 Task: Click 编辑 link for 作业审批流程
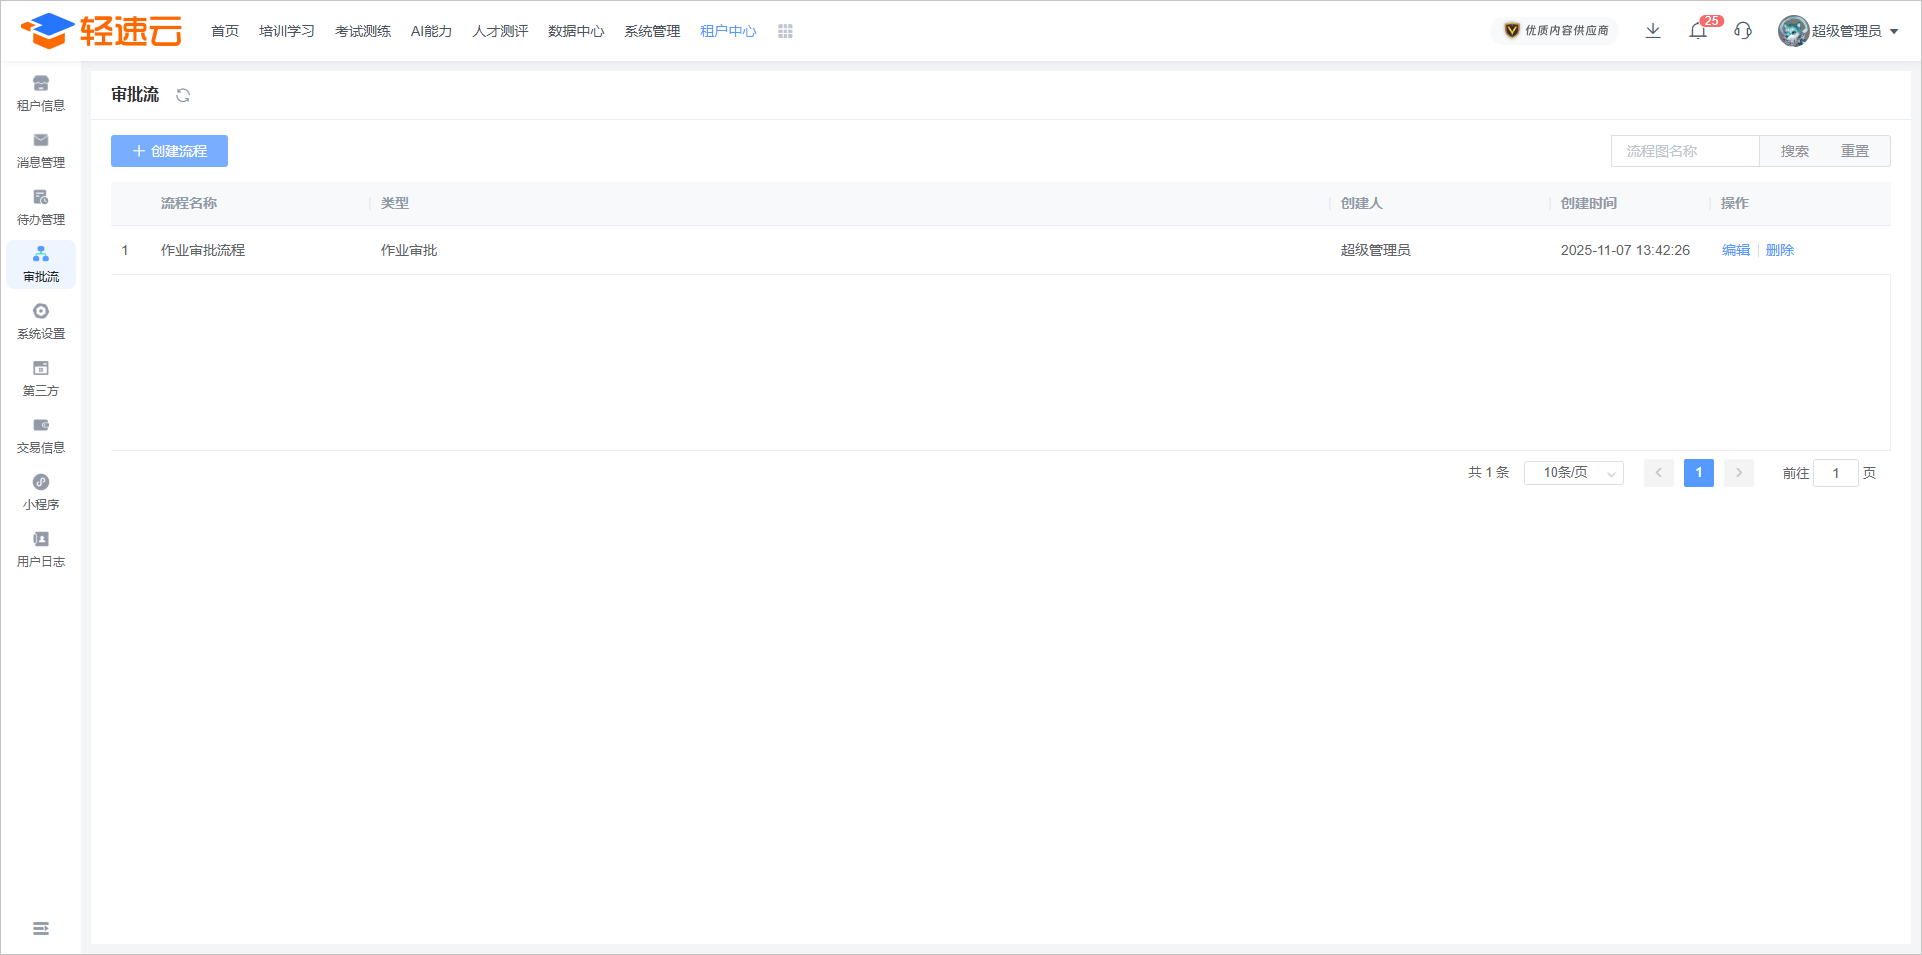click(x=1735, y=250)
